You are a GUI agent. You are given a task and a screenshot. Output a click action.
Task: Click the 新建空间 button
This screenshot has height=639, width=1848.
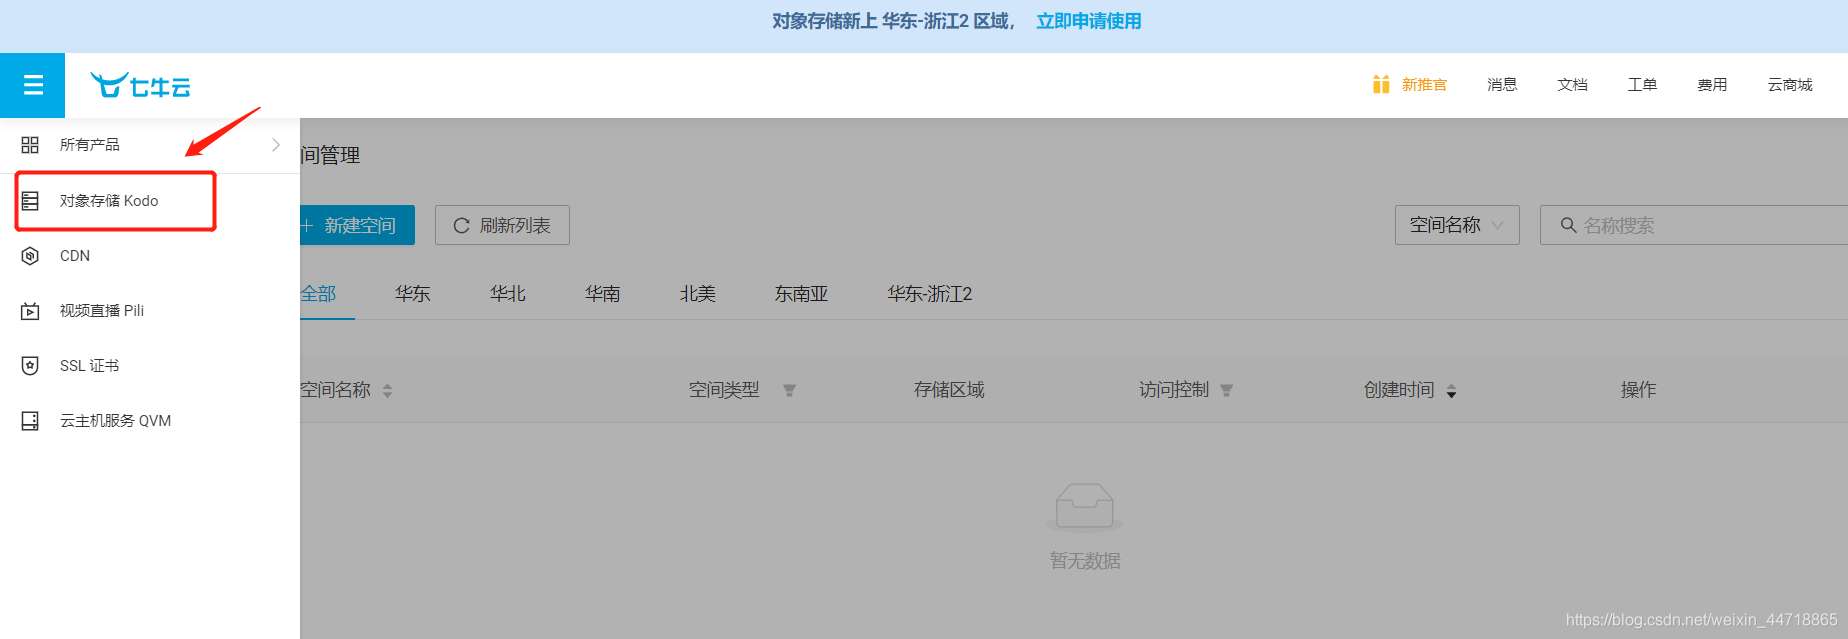point(357,225)
